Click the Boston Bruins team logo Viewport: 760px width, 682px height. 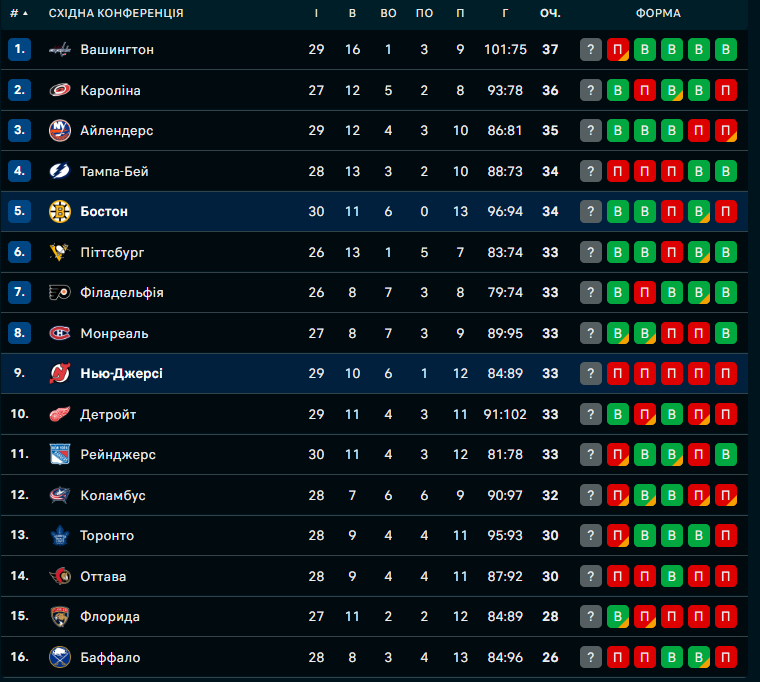point(60,211)
